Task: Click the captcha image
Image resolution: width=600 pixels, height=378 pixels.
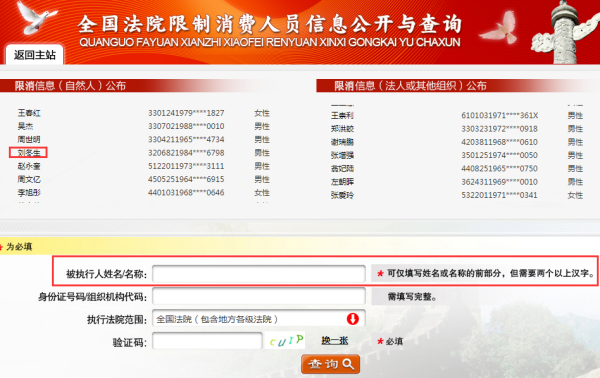Action: (x=285, y=340)
